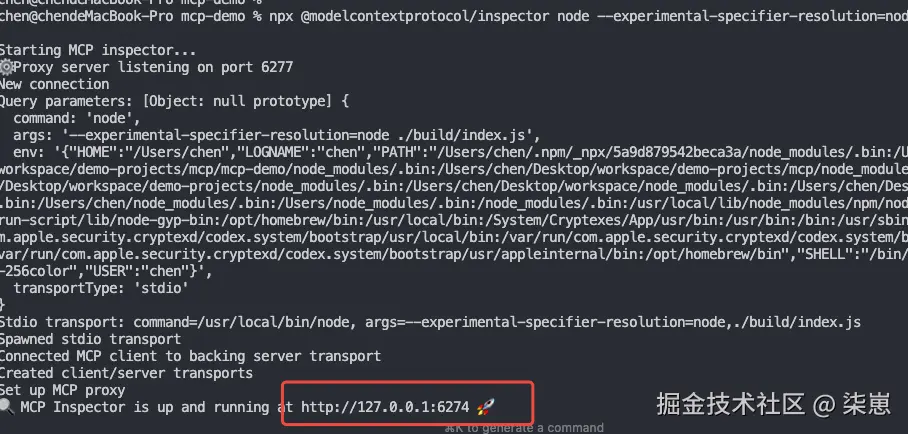Click 'Created client/server transports' line
The height and width of the screenshot is (434, 908).
point(126,373)
